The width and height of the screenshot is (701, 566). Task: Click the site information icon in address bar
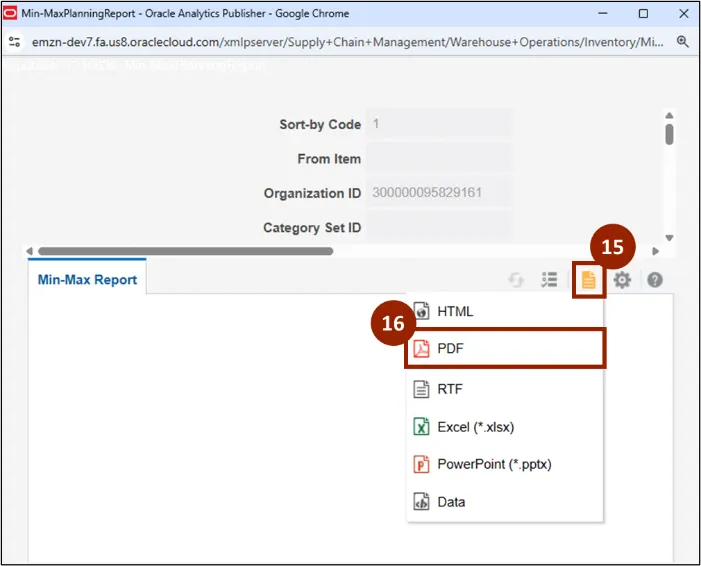pos(16,42)
